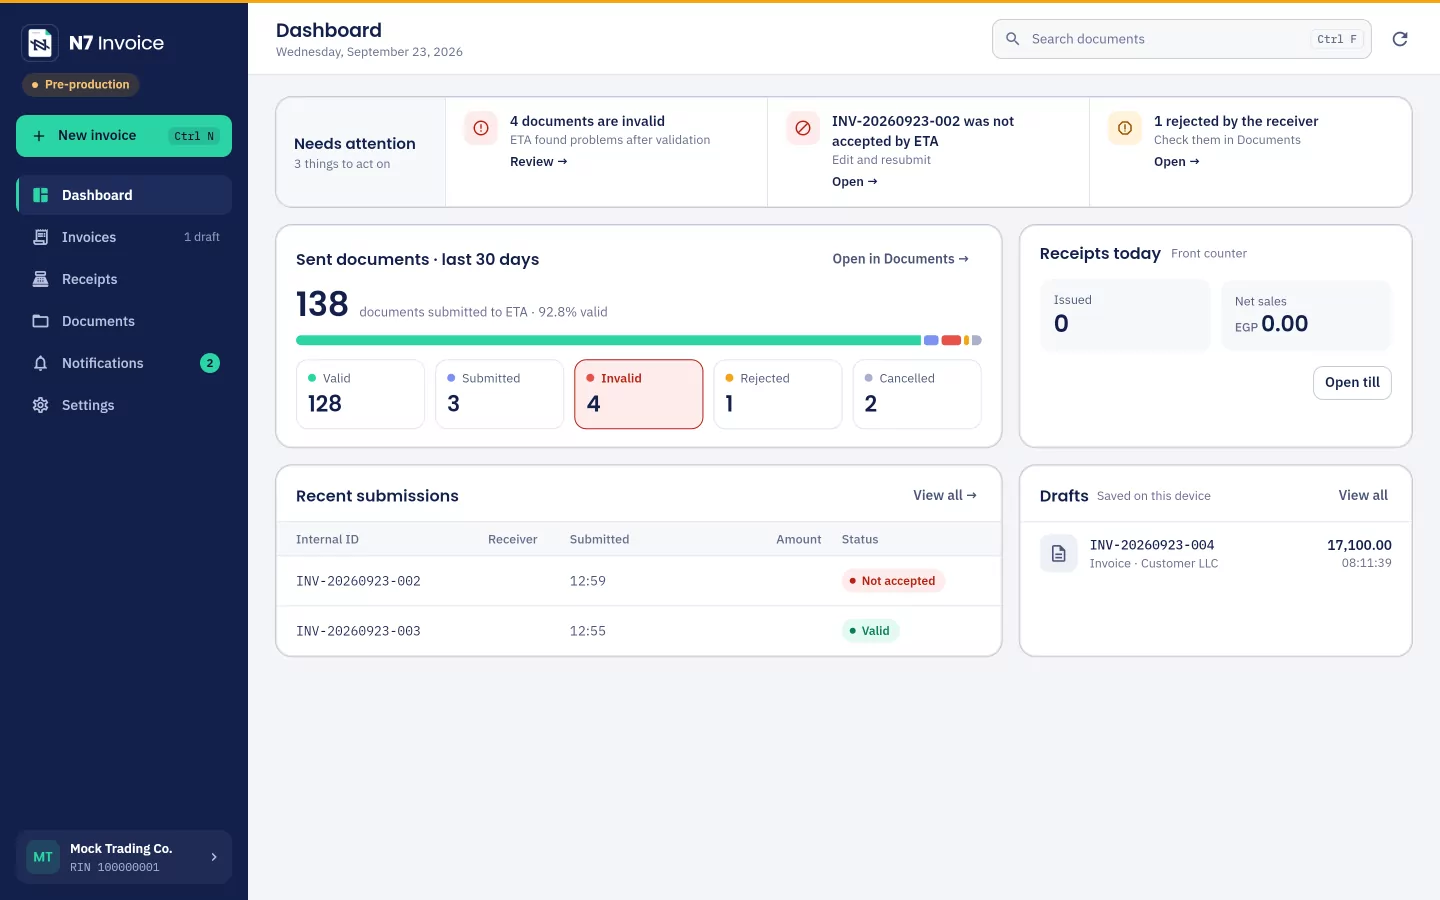The height and width of the screenshot is (900, 1440).
Task: Click the rejected-by-receiver warning icon
Action: (1125, 128)
